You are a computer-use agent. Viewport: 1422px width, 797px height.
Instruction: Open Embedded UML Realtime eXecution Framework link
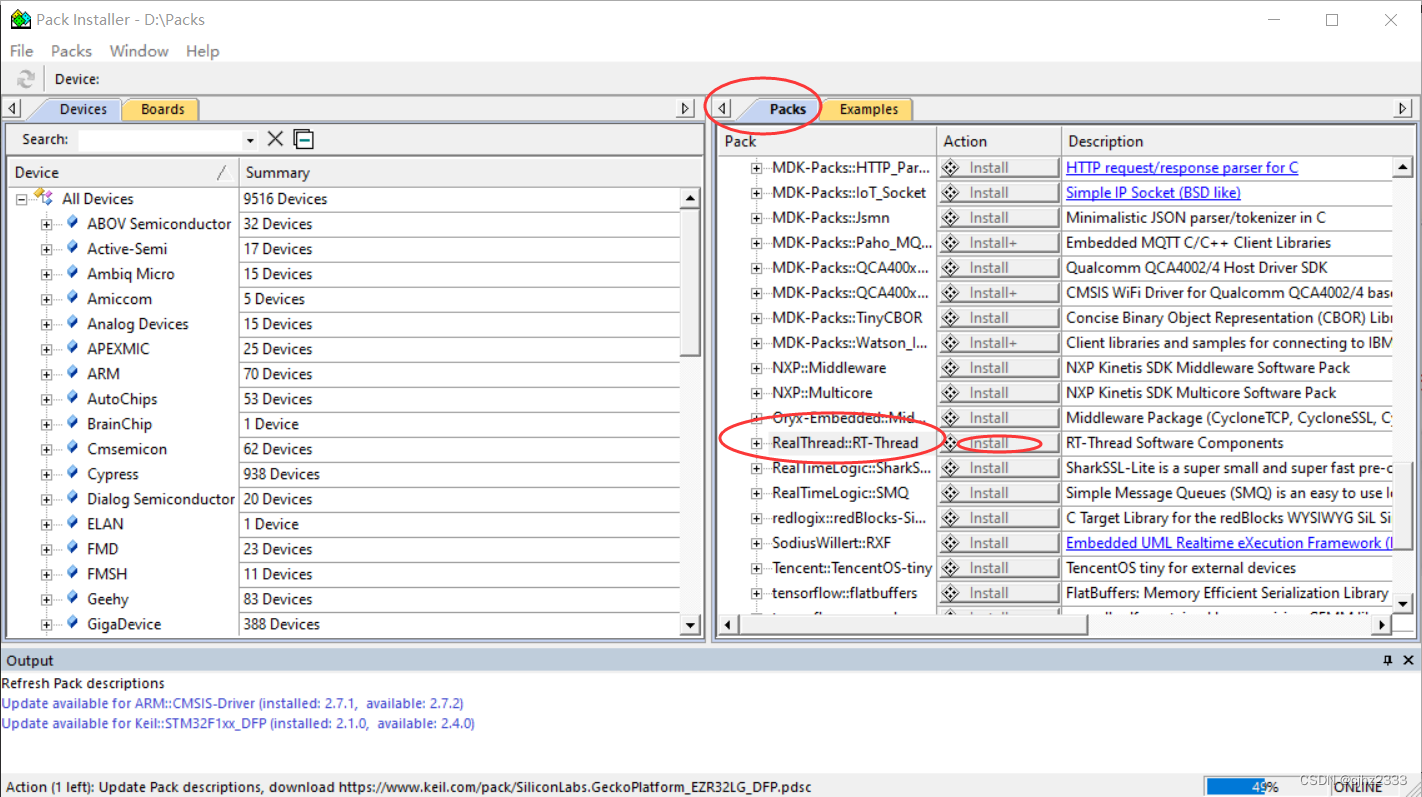(1229, 543)
